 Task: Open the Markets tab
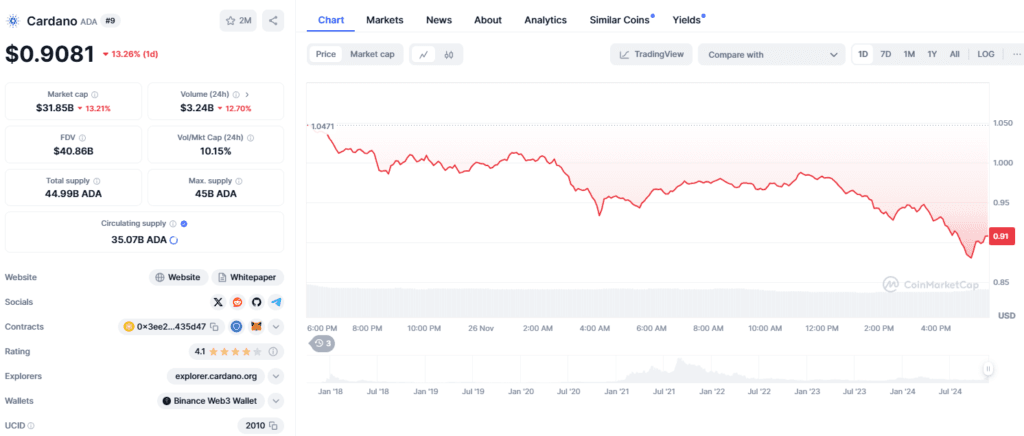tap(385, 20)
